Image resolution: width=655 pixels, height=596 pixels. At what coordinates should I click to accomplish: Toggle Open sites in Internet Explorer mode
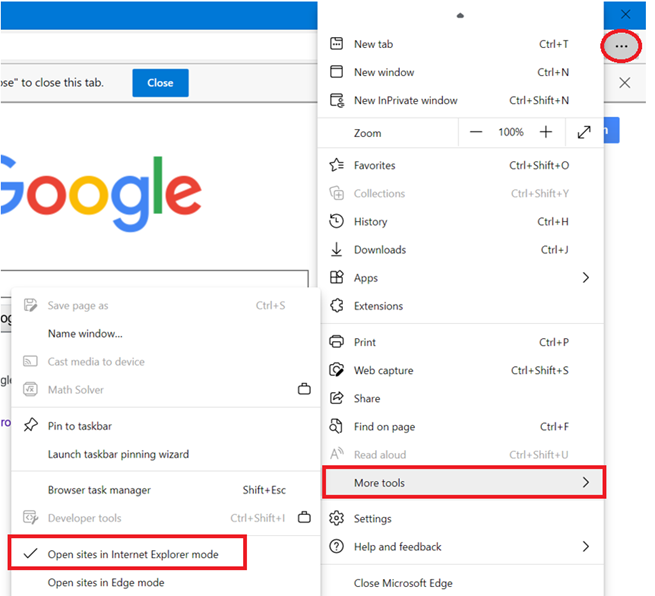pyautogui.click(x=127, y=553)
